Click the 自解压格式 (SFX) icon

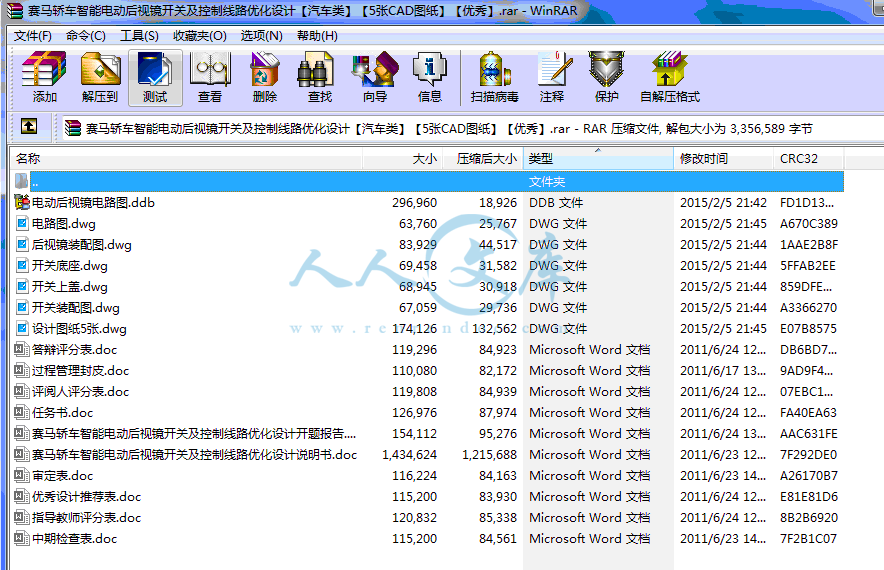click(x=670, y=77)
